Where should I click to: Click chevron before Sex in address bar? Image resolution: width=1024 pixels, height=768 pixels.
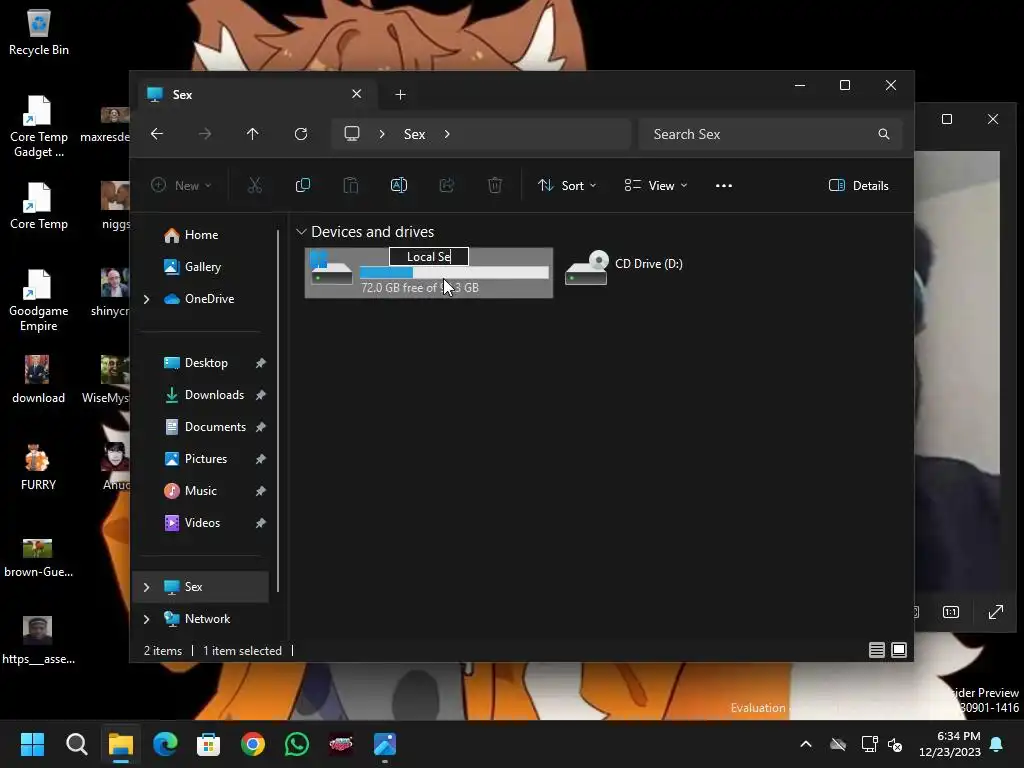click(382, 134)
